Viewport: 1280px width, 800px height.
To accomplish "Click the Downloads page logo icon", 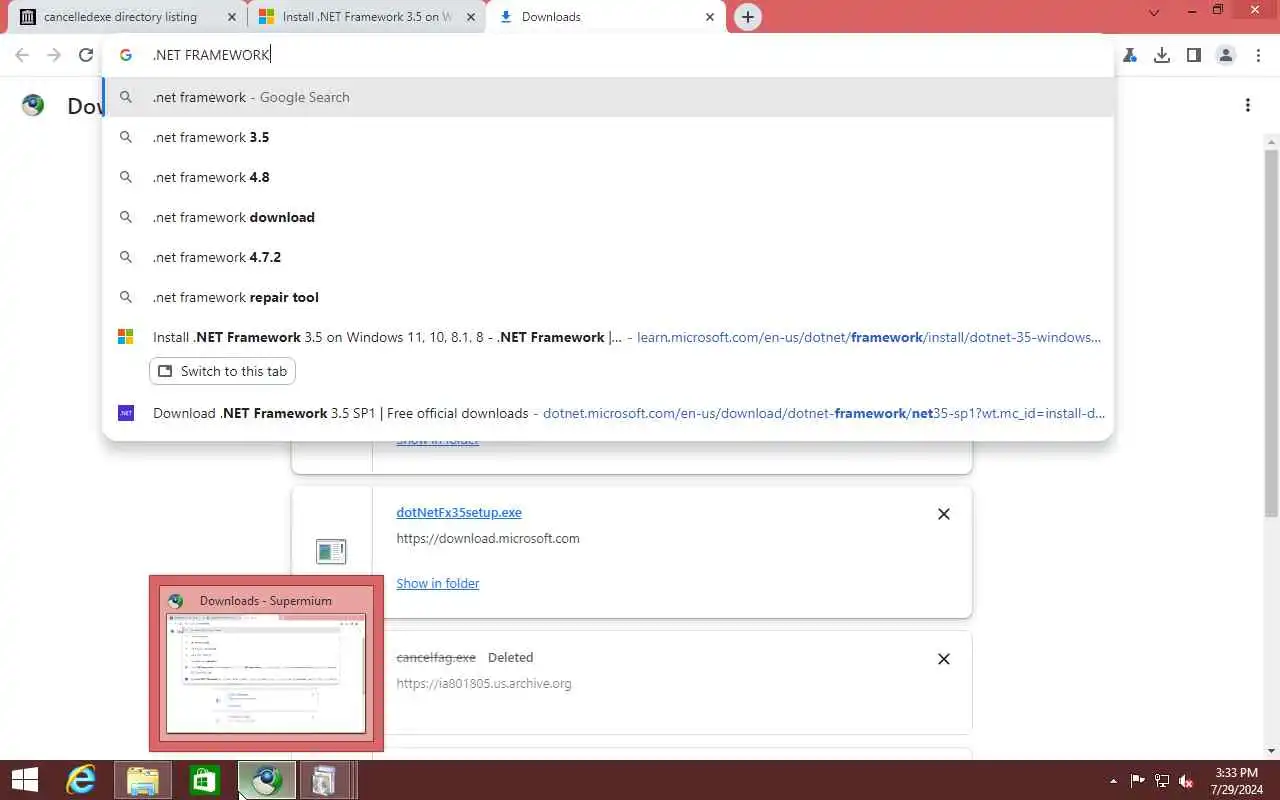I will pos(33,105).
